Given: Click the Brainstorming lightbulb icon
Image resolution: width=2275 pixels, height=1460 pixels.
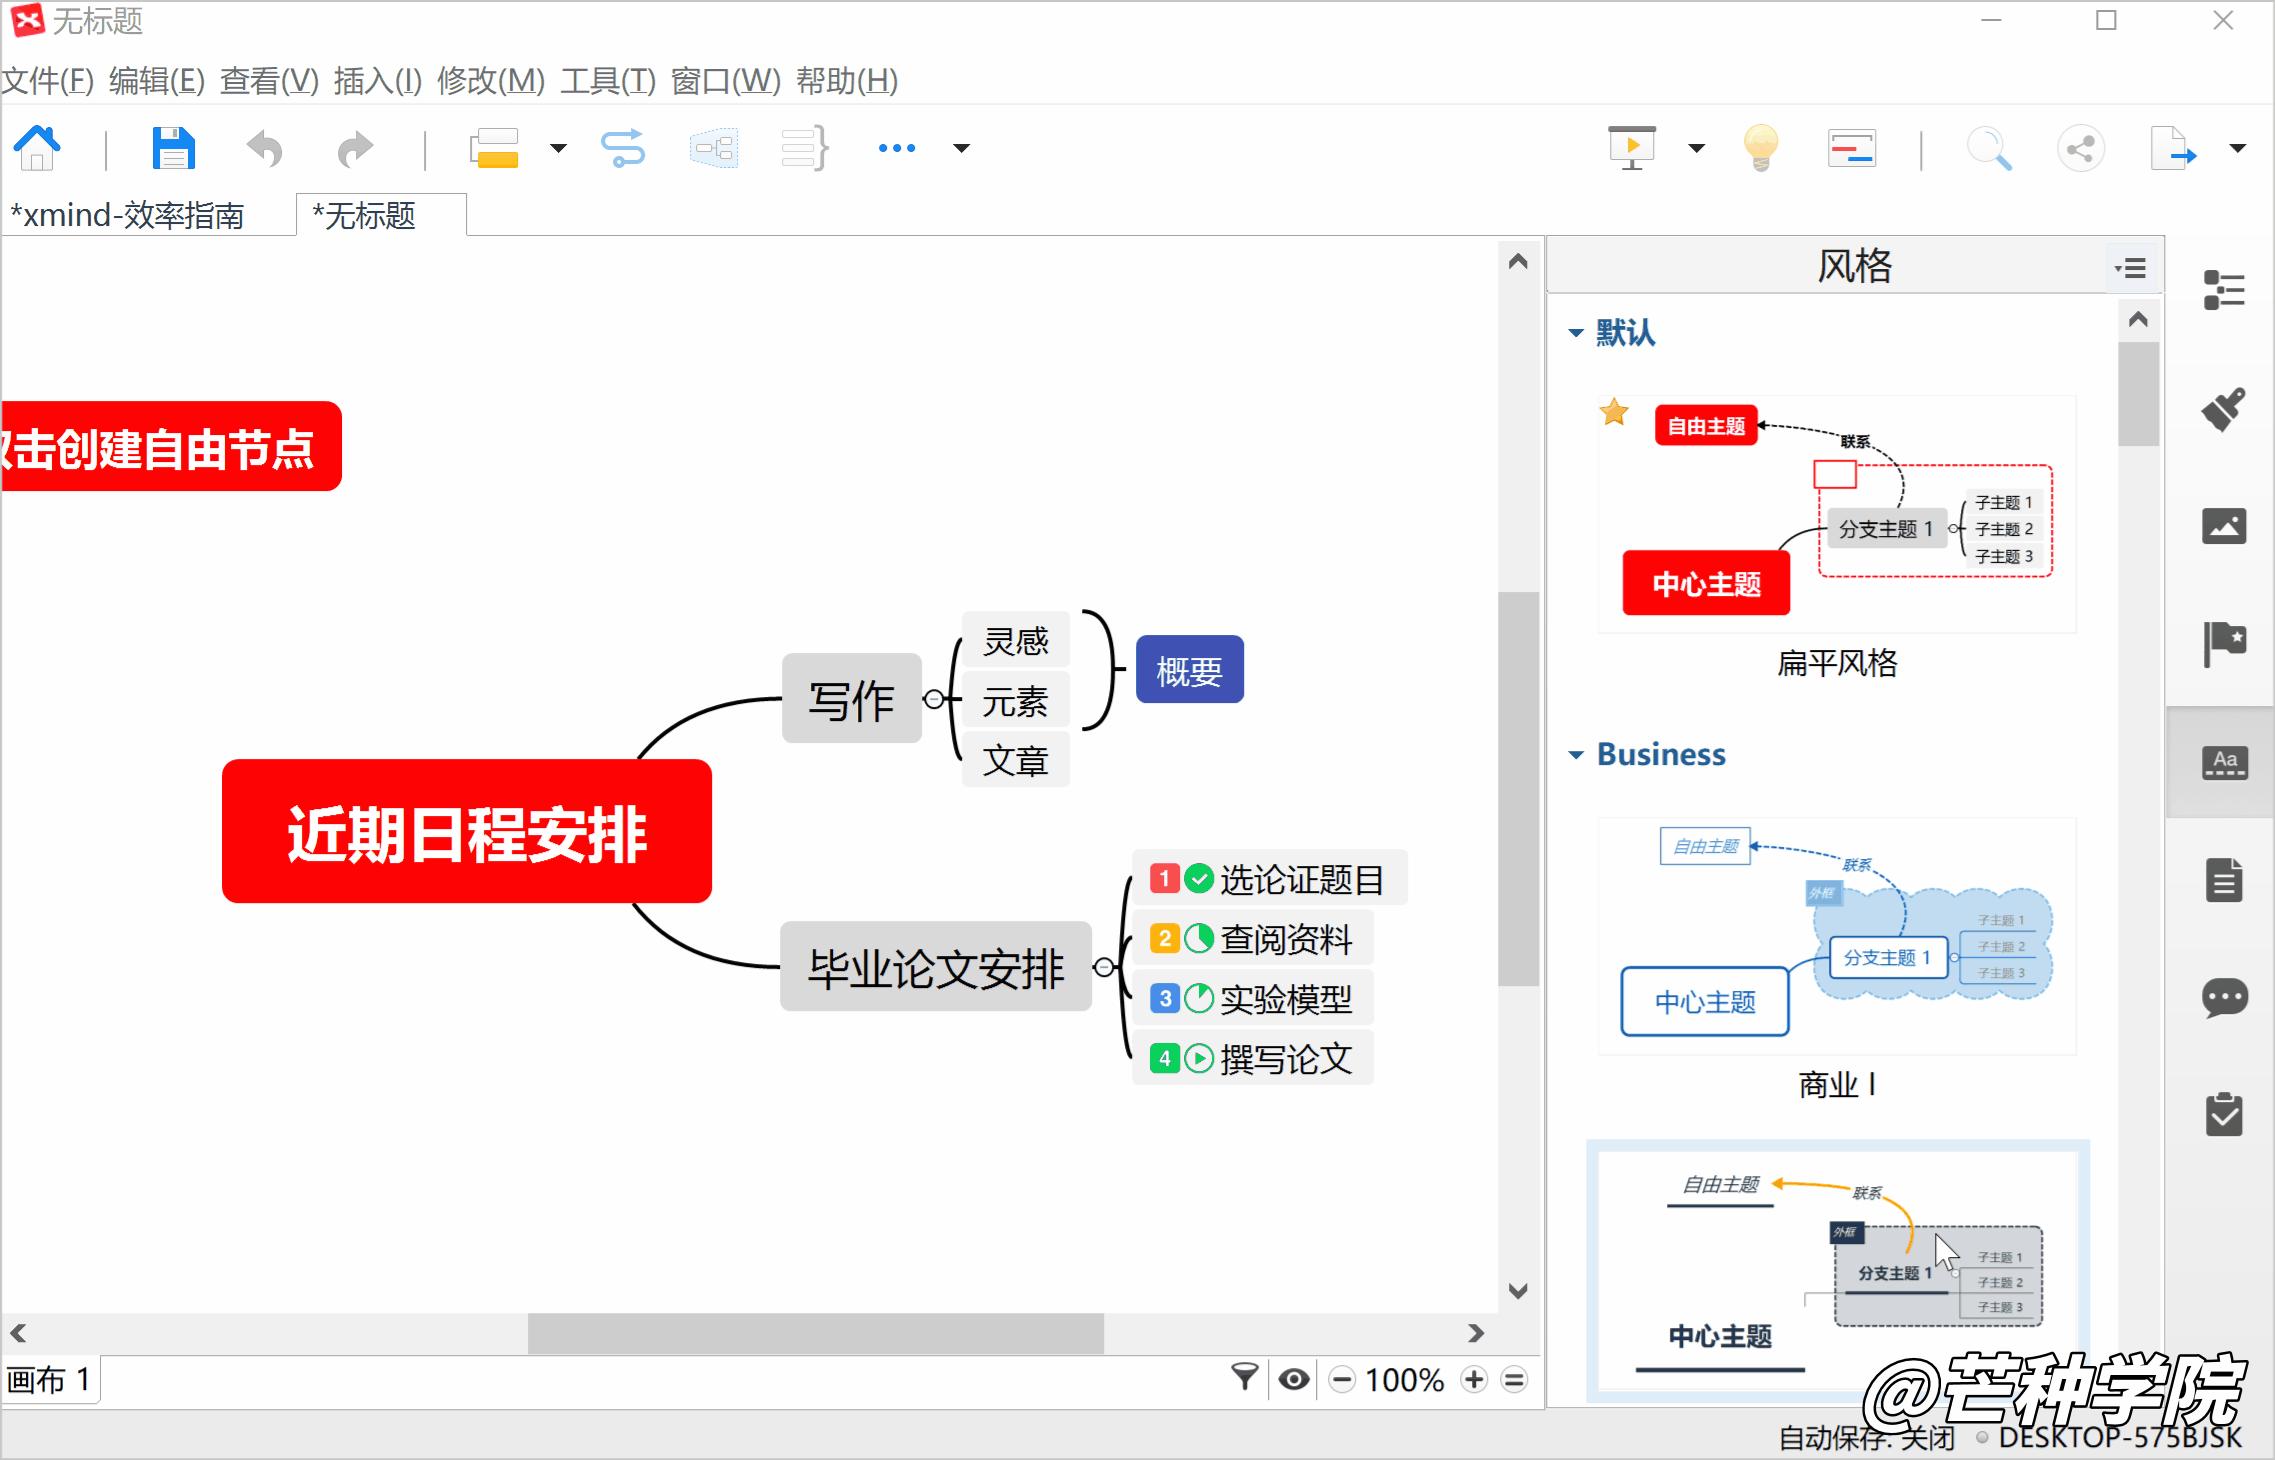Looking at the screenshot, I should 1761,149.
